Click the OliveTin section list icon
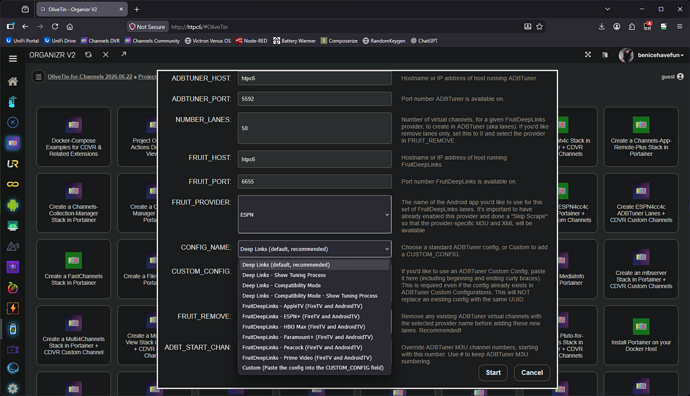 click(38, 77)
